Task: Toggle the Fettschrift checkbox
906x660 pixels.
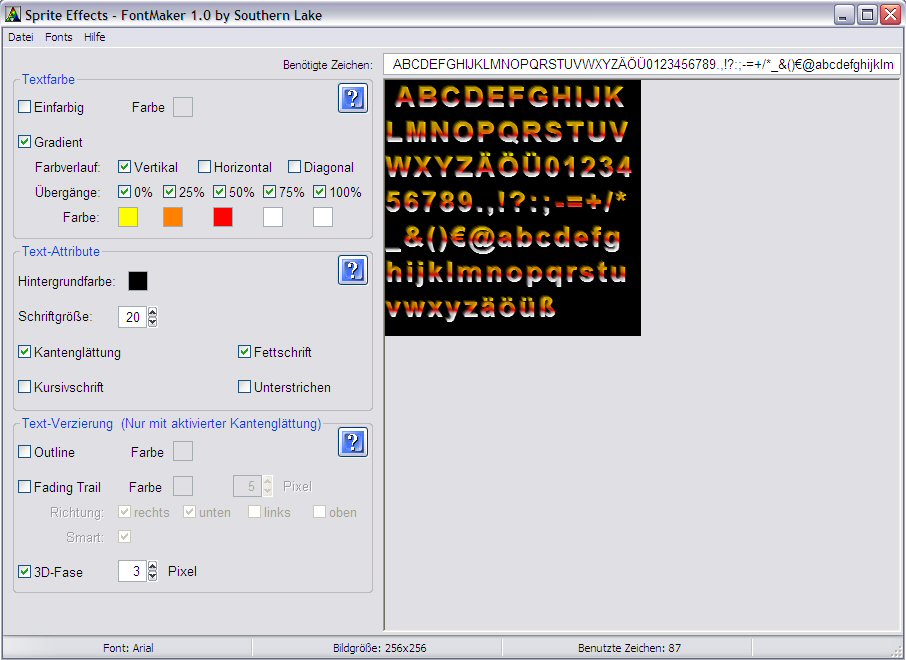Action: tap(244, 351)
